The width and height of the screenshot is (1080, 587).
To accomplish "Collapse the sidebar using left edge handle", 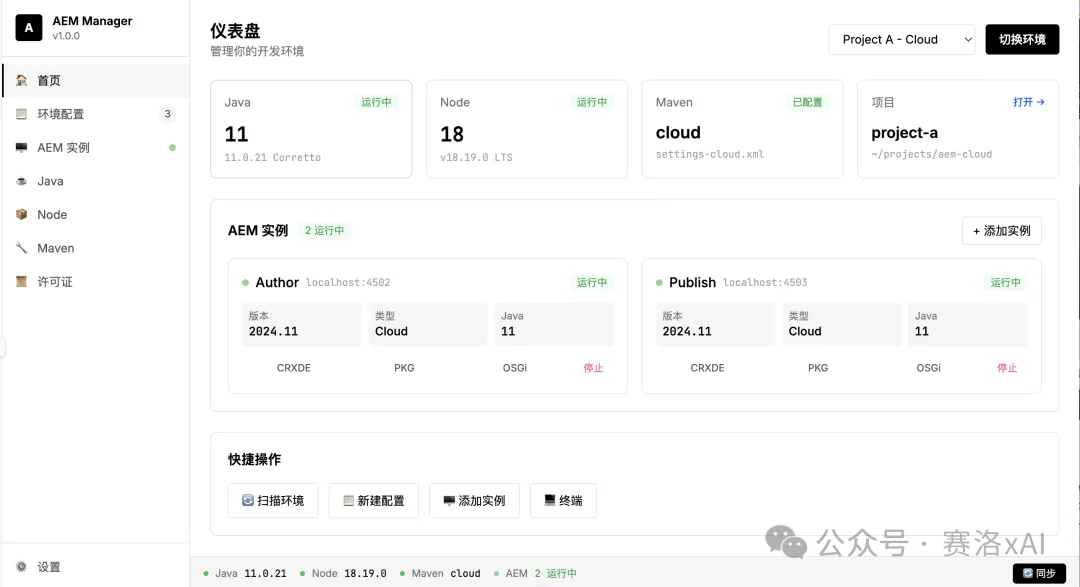I will tap(3, 347).
